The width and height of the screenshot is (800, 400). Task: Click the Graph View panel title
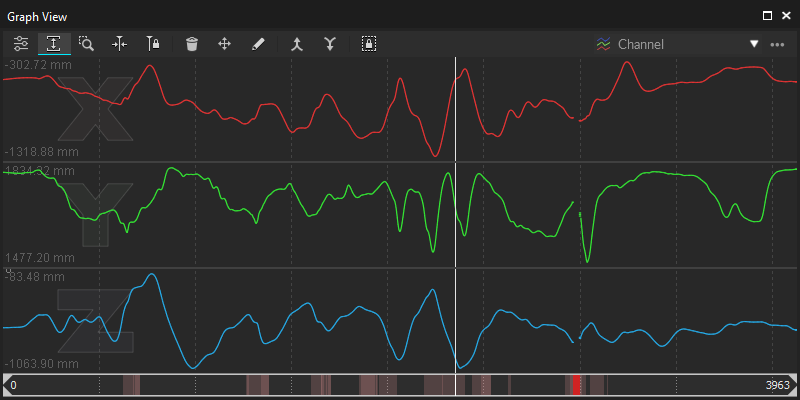tap(36, 16)
